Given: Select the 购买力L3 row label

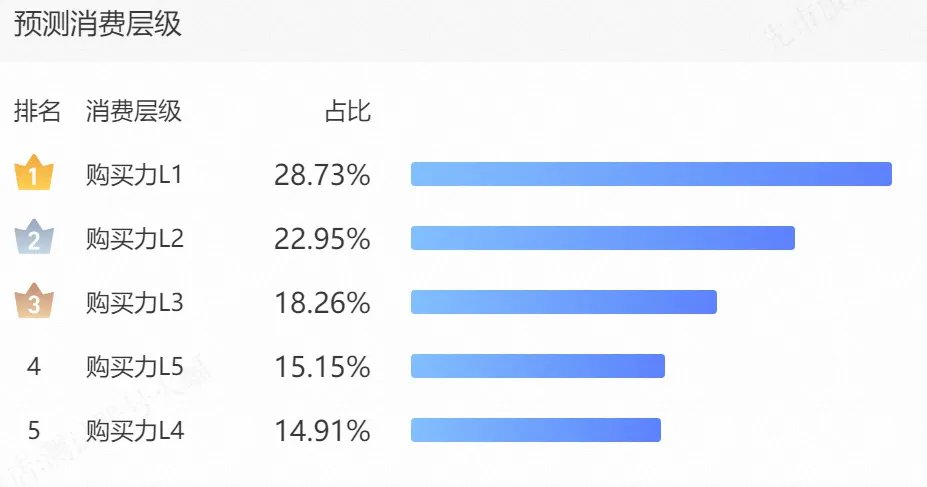Looking at the screenshot, I should click(x=135, y=303).
